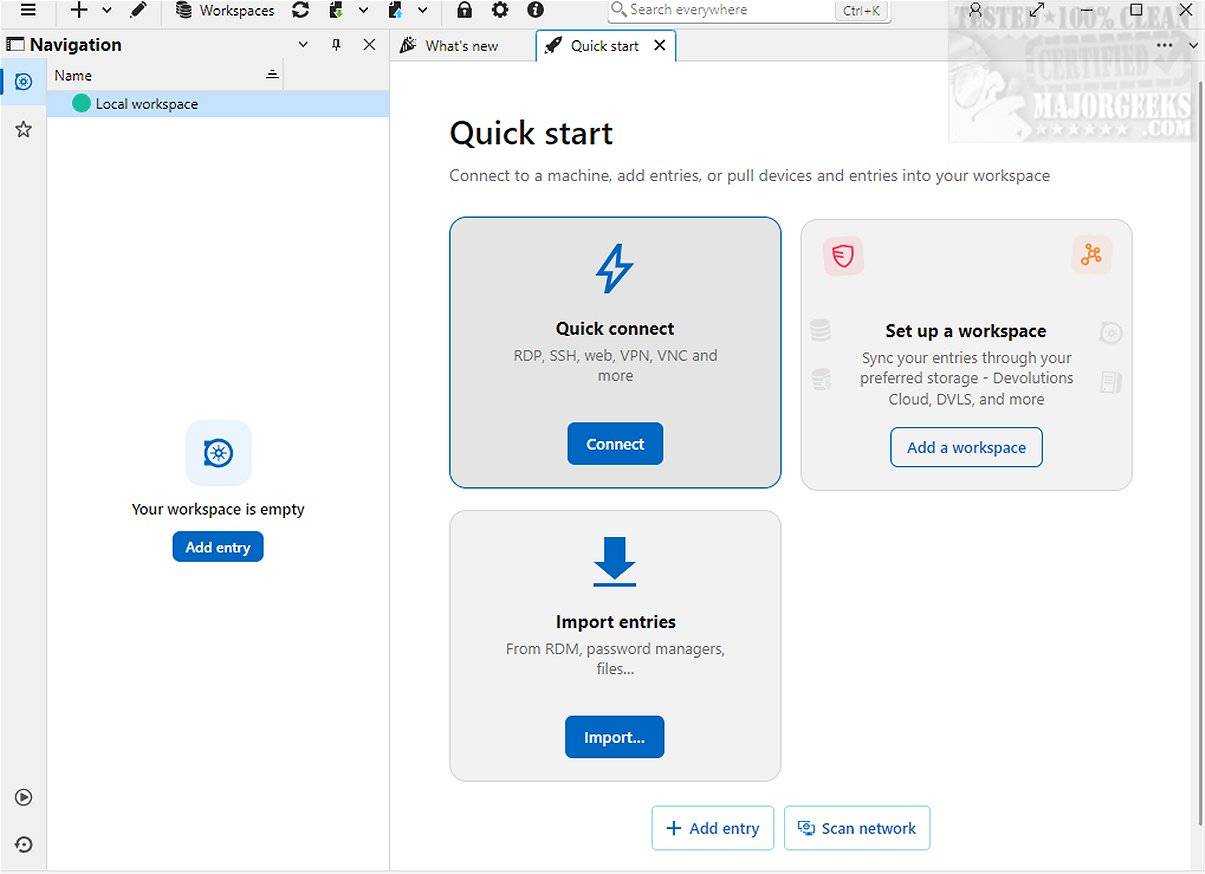Click the plus new entry icon
The image size is (1205, 874).
[x=79, y=10]
